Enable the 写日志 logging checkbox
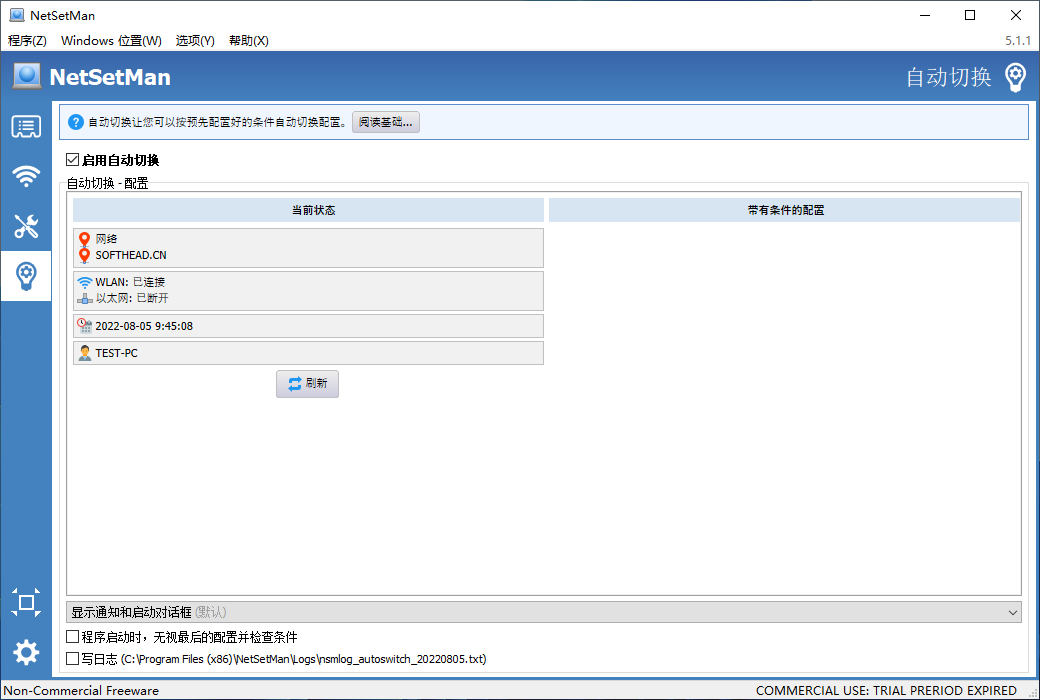Viewport: 1040px width, 700px height. point(72,659)
